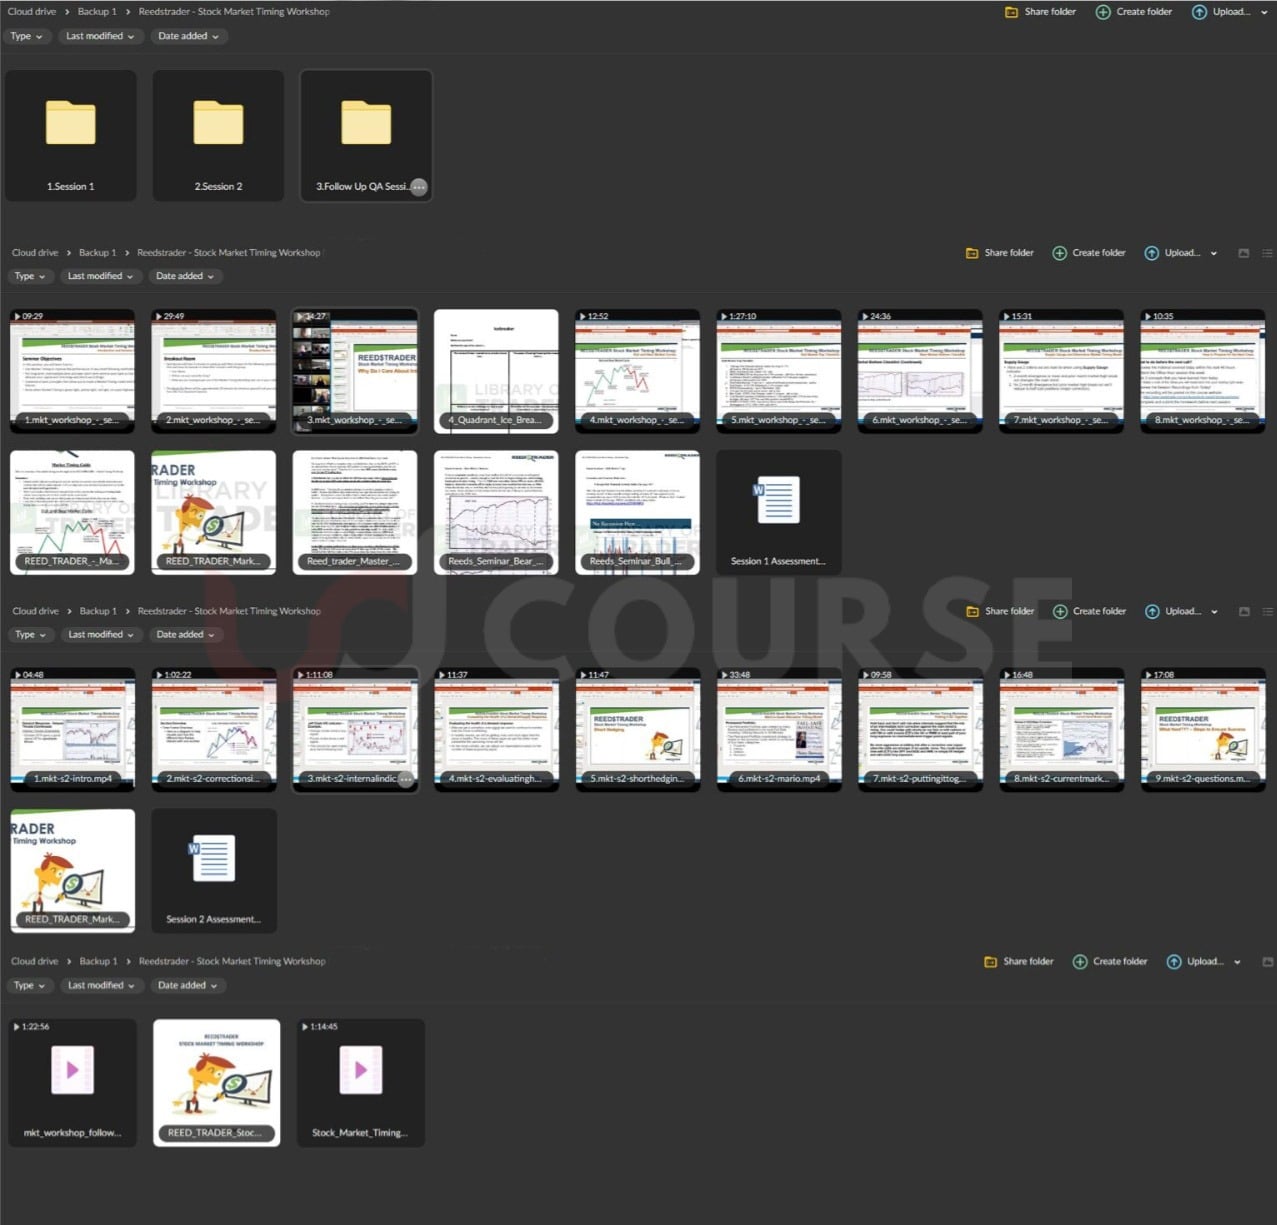Go to Cloud drive in the topmost breadcrumb
1277x1225 pixels.
click(32, 12)
